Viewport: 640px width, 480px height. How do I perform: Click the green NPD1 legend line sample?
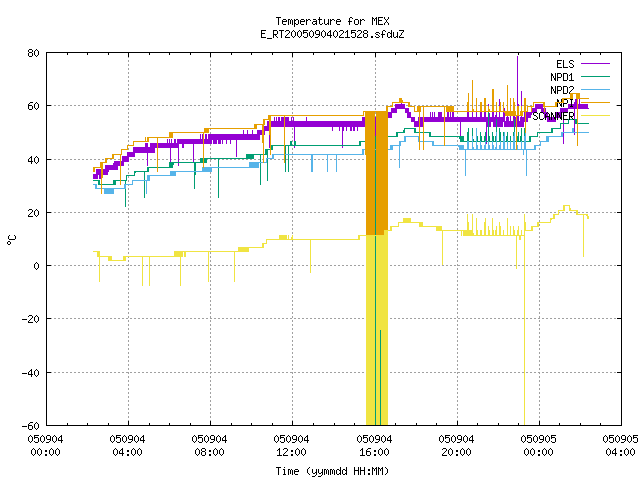pyautogui.click(x=595, y=76)
